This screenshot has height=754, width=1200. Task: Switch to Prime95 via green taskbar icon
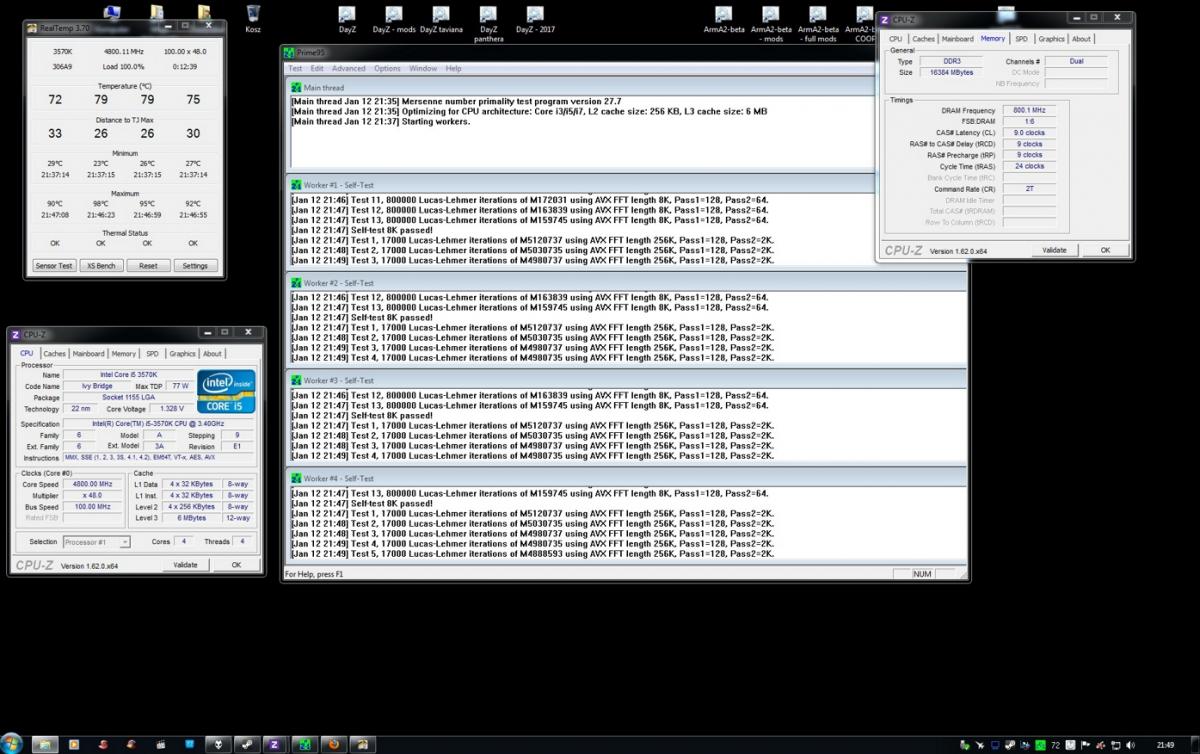[x=304, y=744]
